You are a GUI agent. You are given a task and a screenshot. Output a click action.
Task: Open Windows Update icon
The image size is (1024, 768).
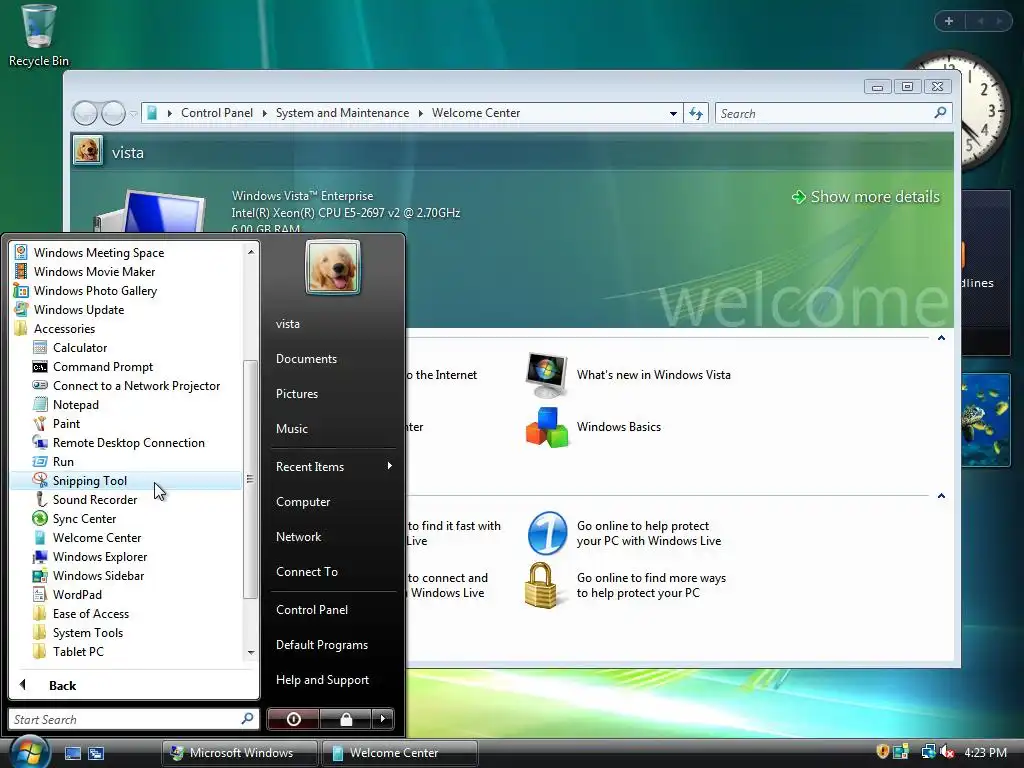tap(21, 310)
